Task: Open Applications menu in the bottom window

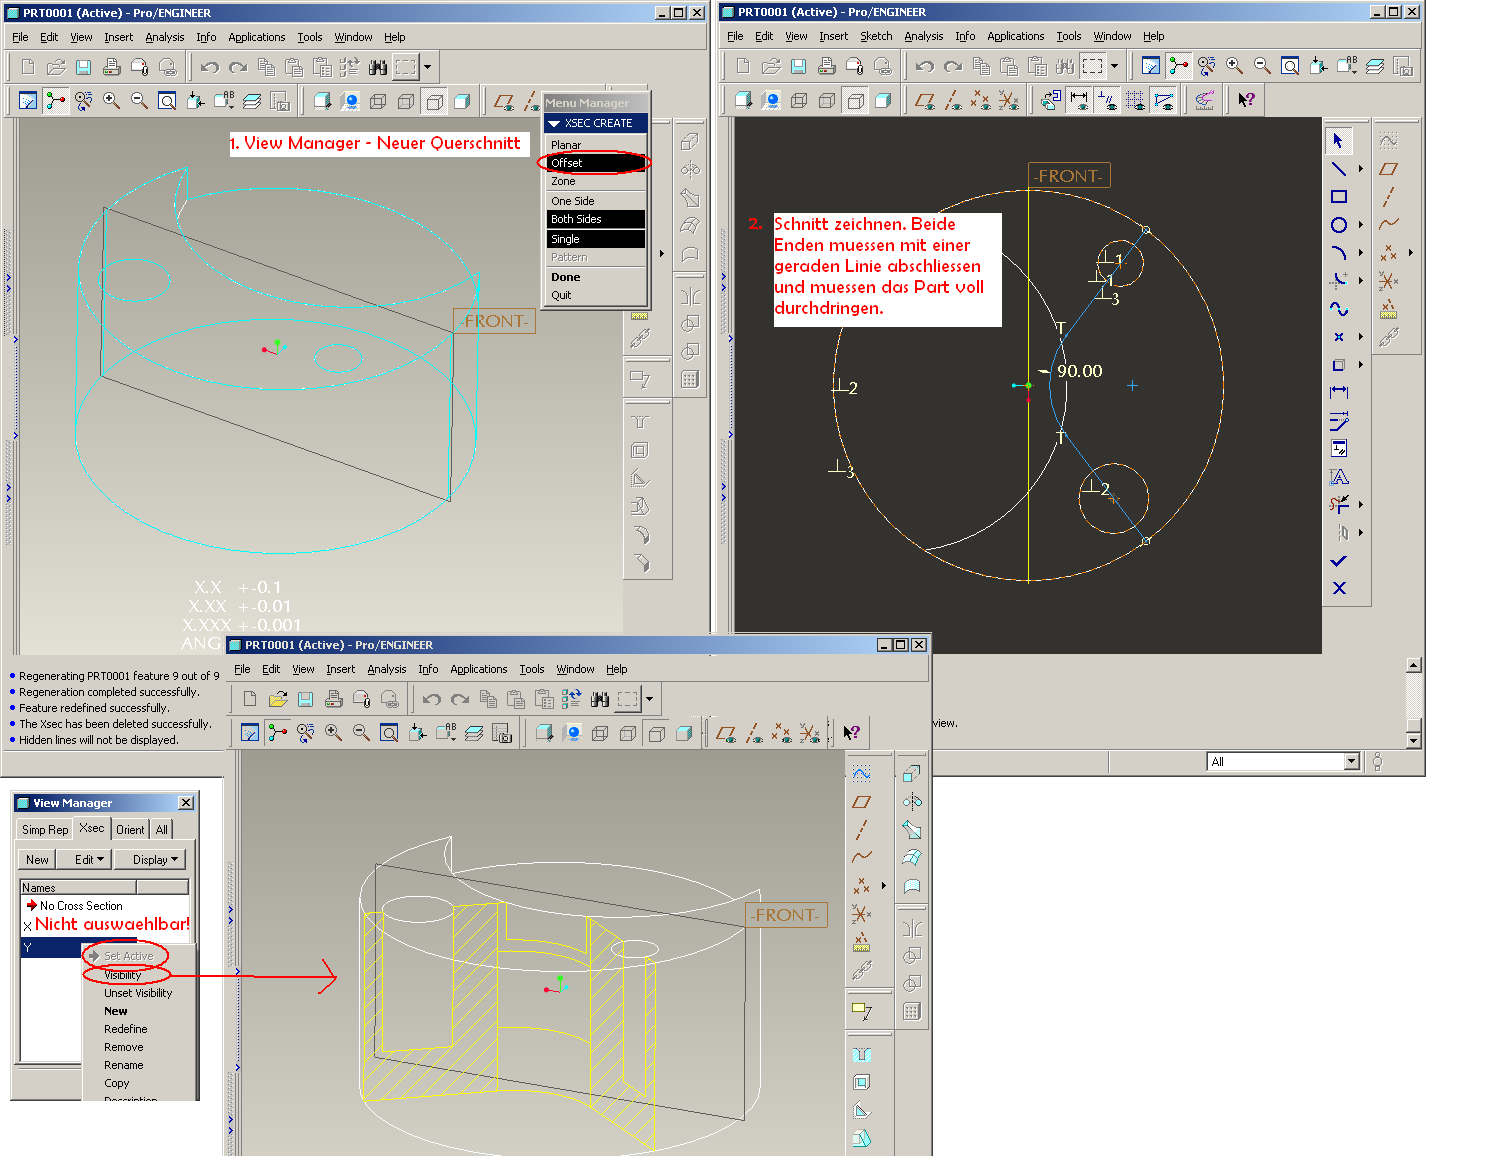Action: 478,669
